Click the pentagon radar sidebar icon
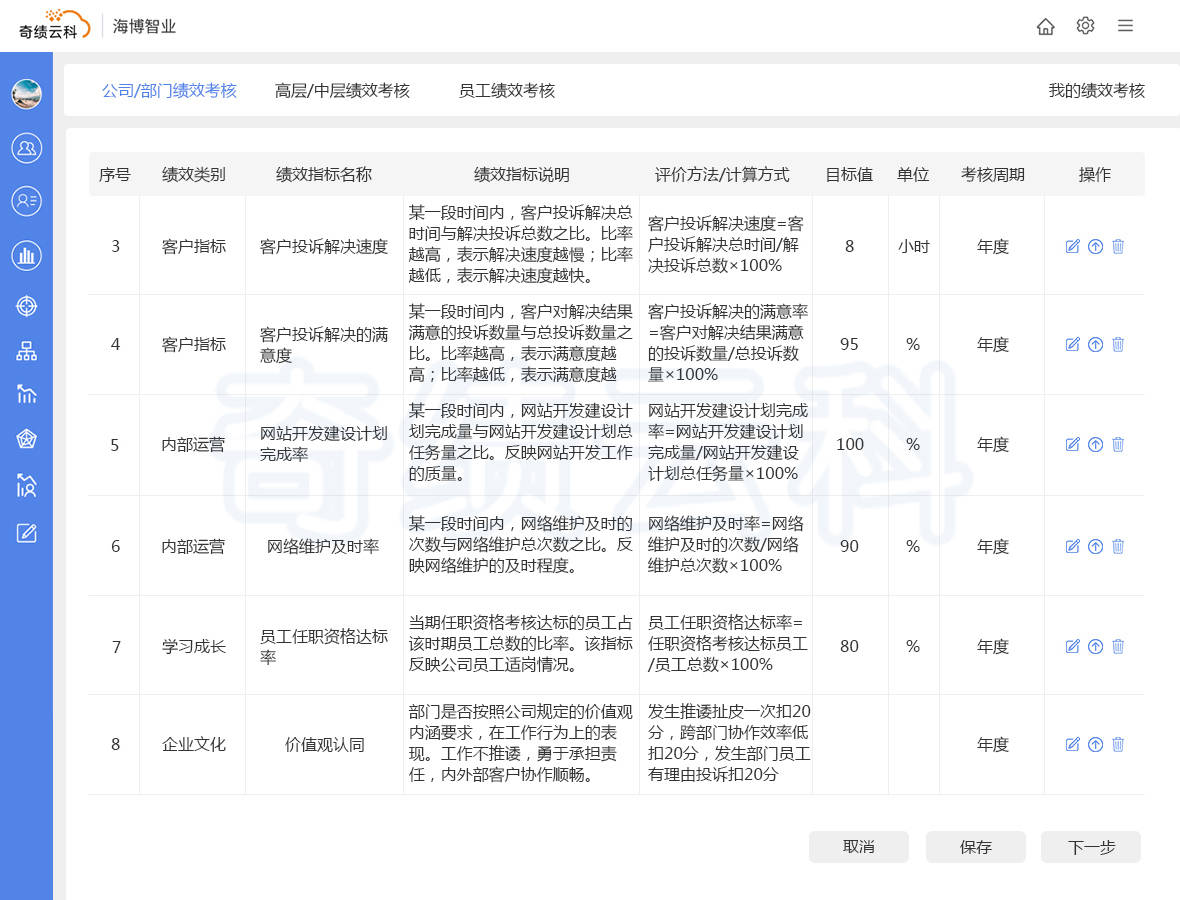The width and height of the screenshot is (1180, 900). tap(27, 439)
